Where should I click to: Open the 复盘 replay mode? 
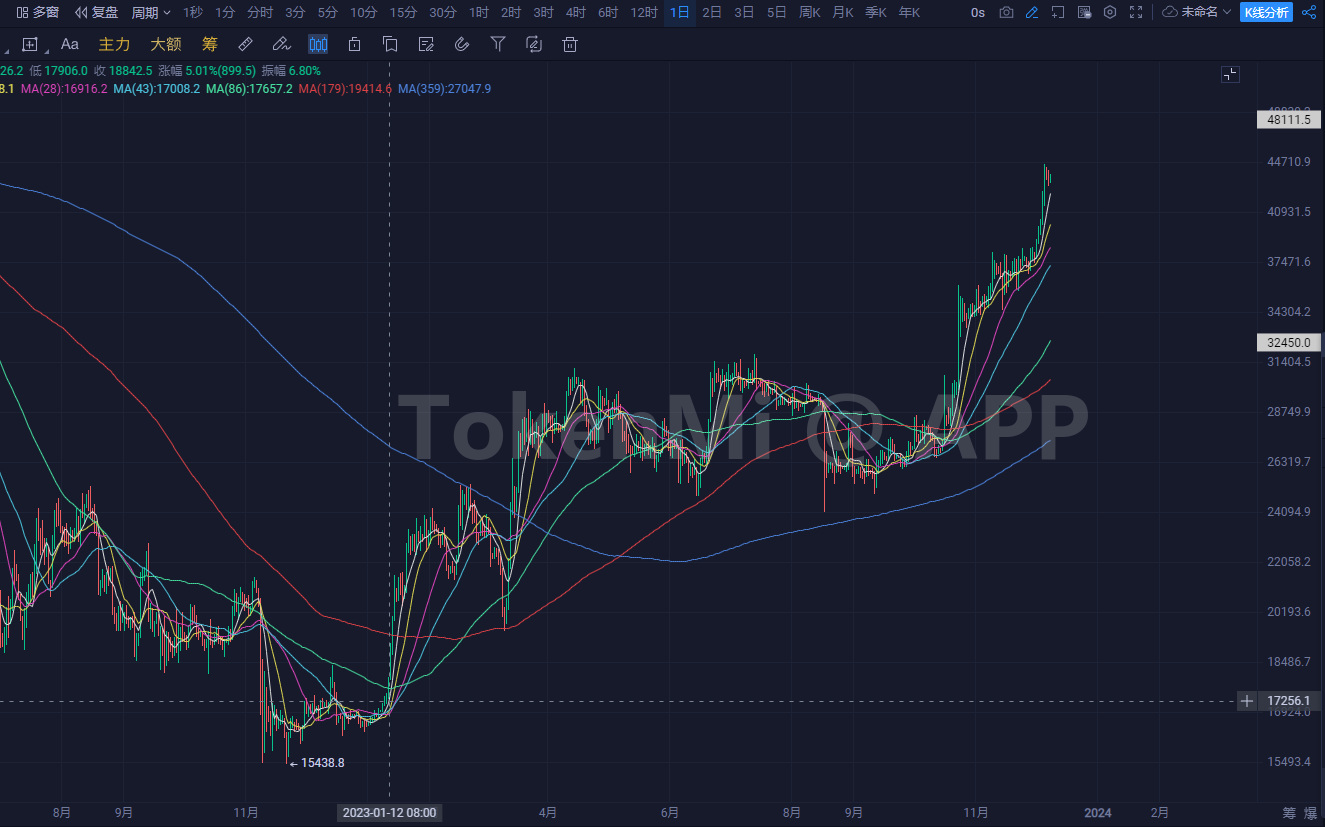tap(97, 12)
